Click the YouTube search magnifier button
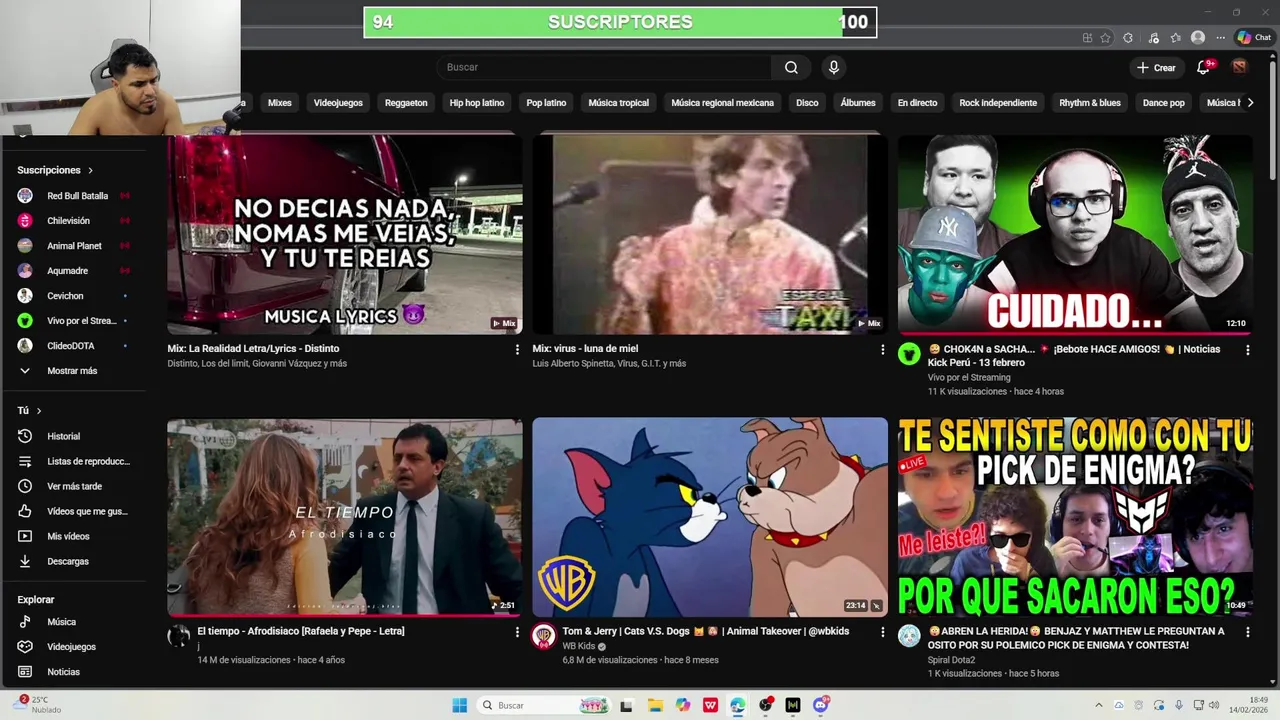Screen dimensions: 1280x720 point(791,67)
